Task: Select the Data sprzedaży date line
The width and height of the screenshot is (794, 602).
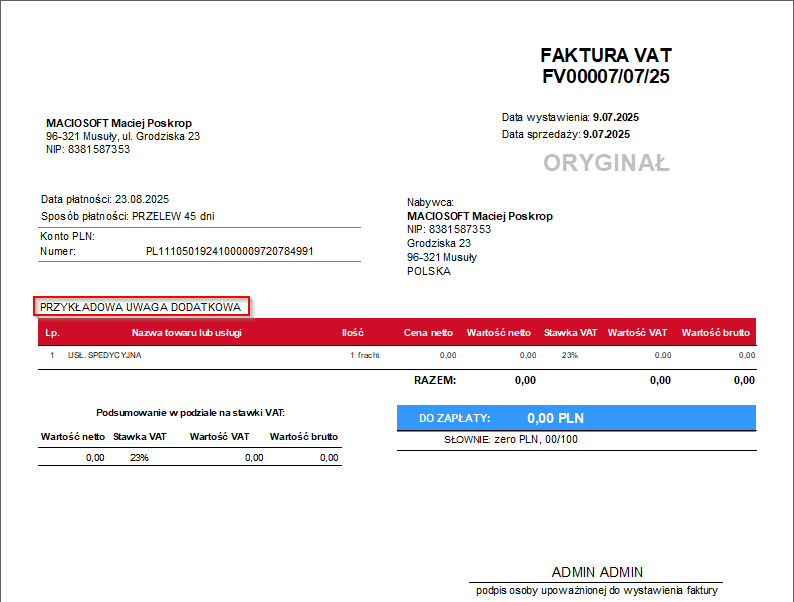Action: pos(565,134)
